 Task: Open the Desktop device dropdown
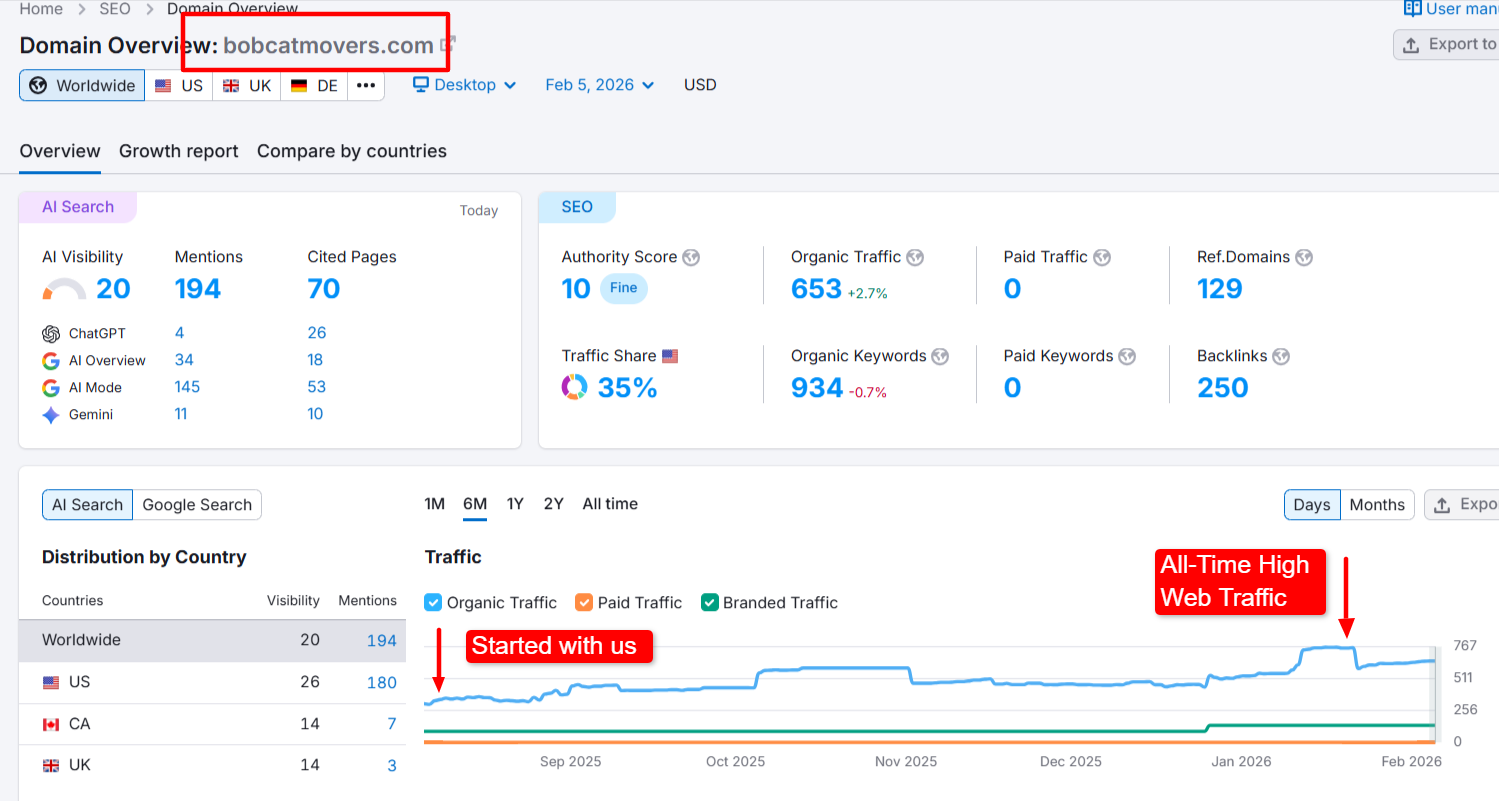(x=465, y=85)
